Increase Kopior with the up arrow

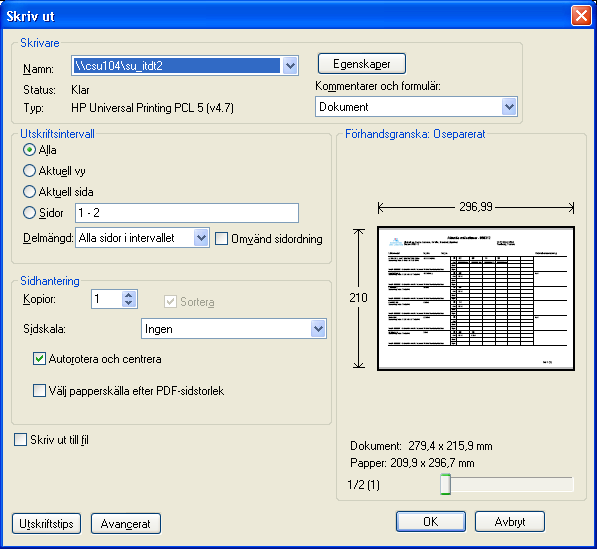129,295
